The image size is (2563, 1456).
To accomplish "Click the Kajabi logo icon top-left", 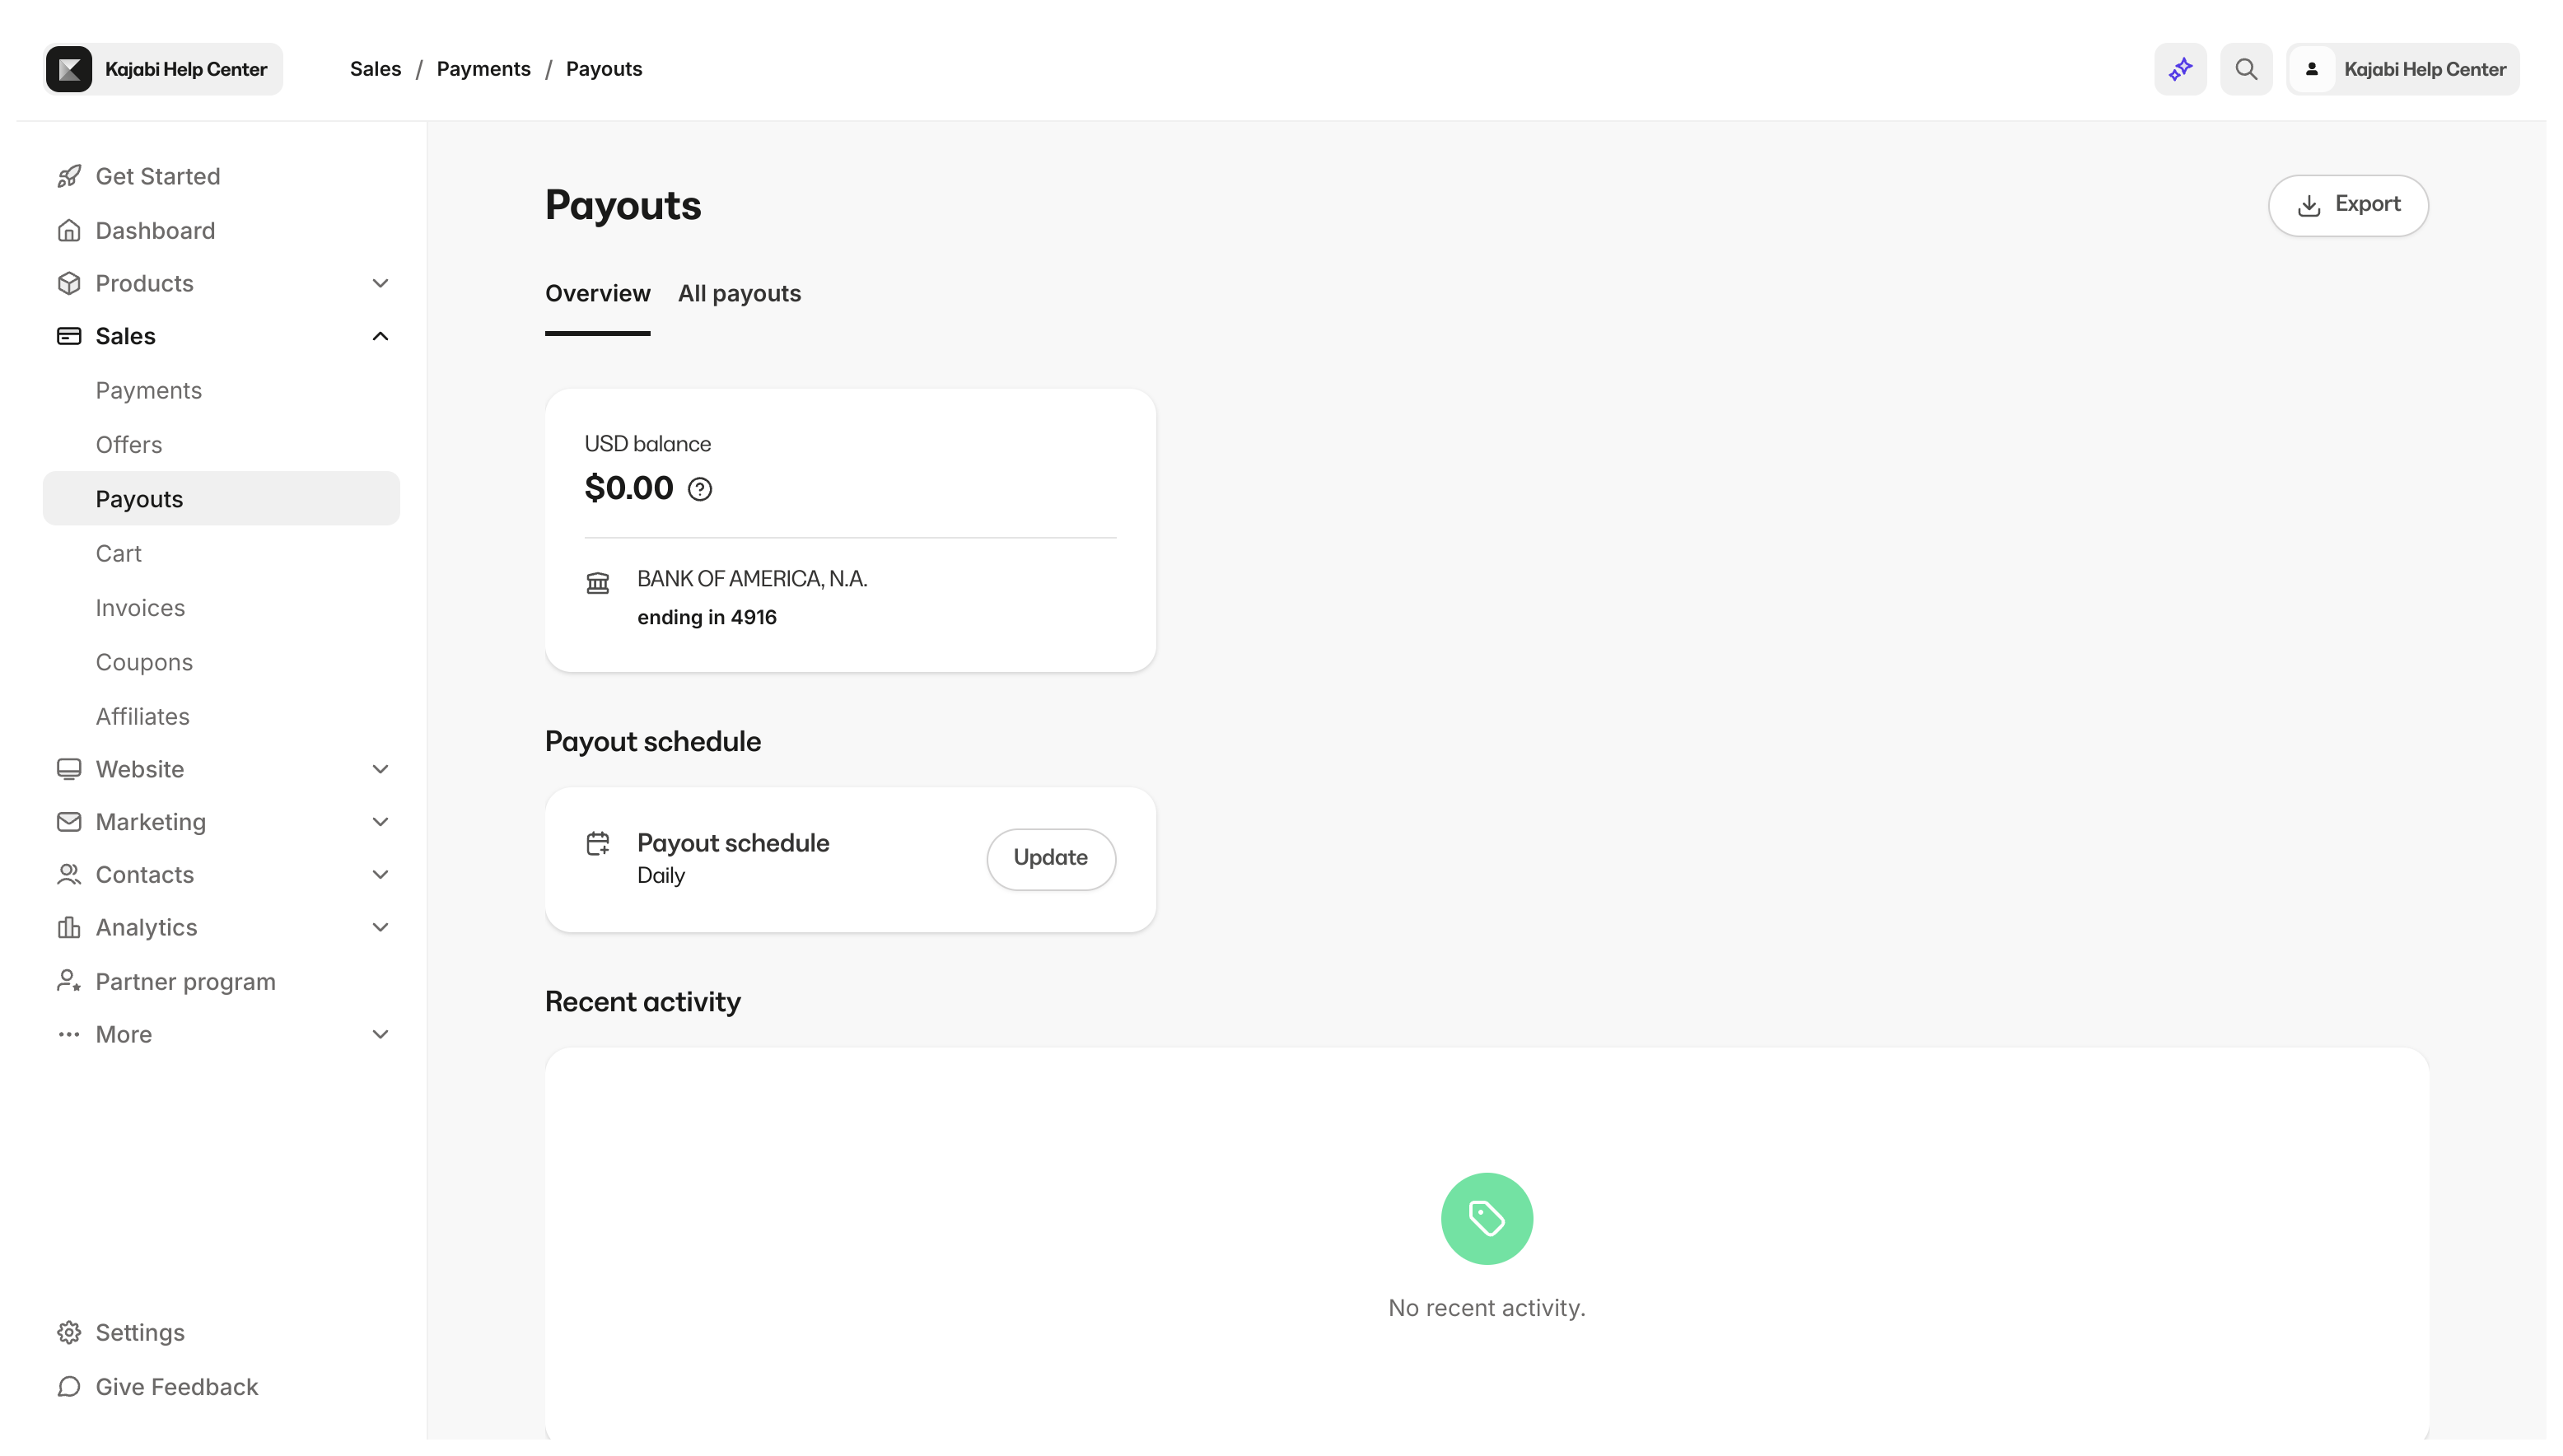I will tap(68, 68).
